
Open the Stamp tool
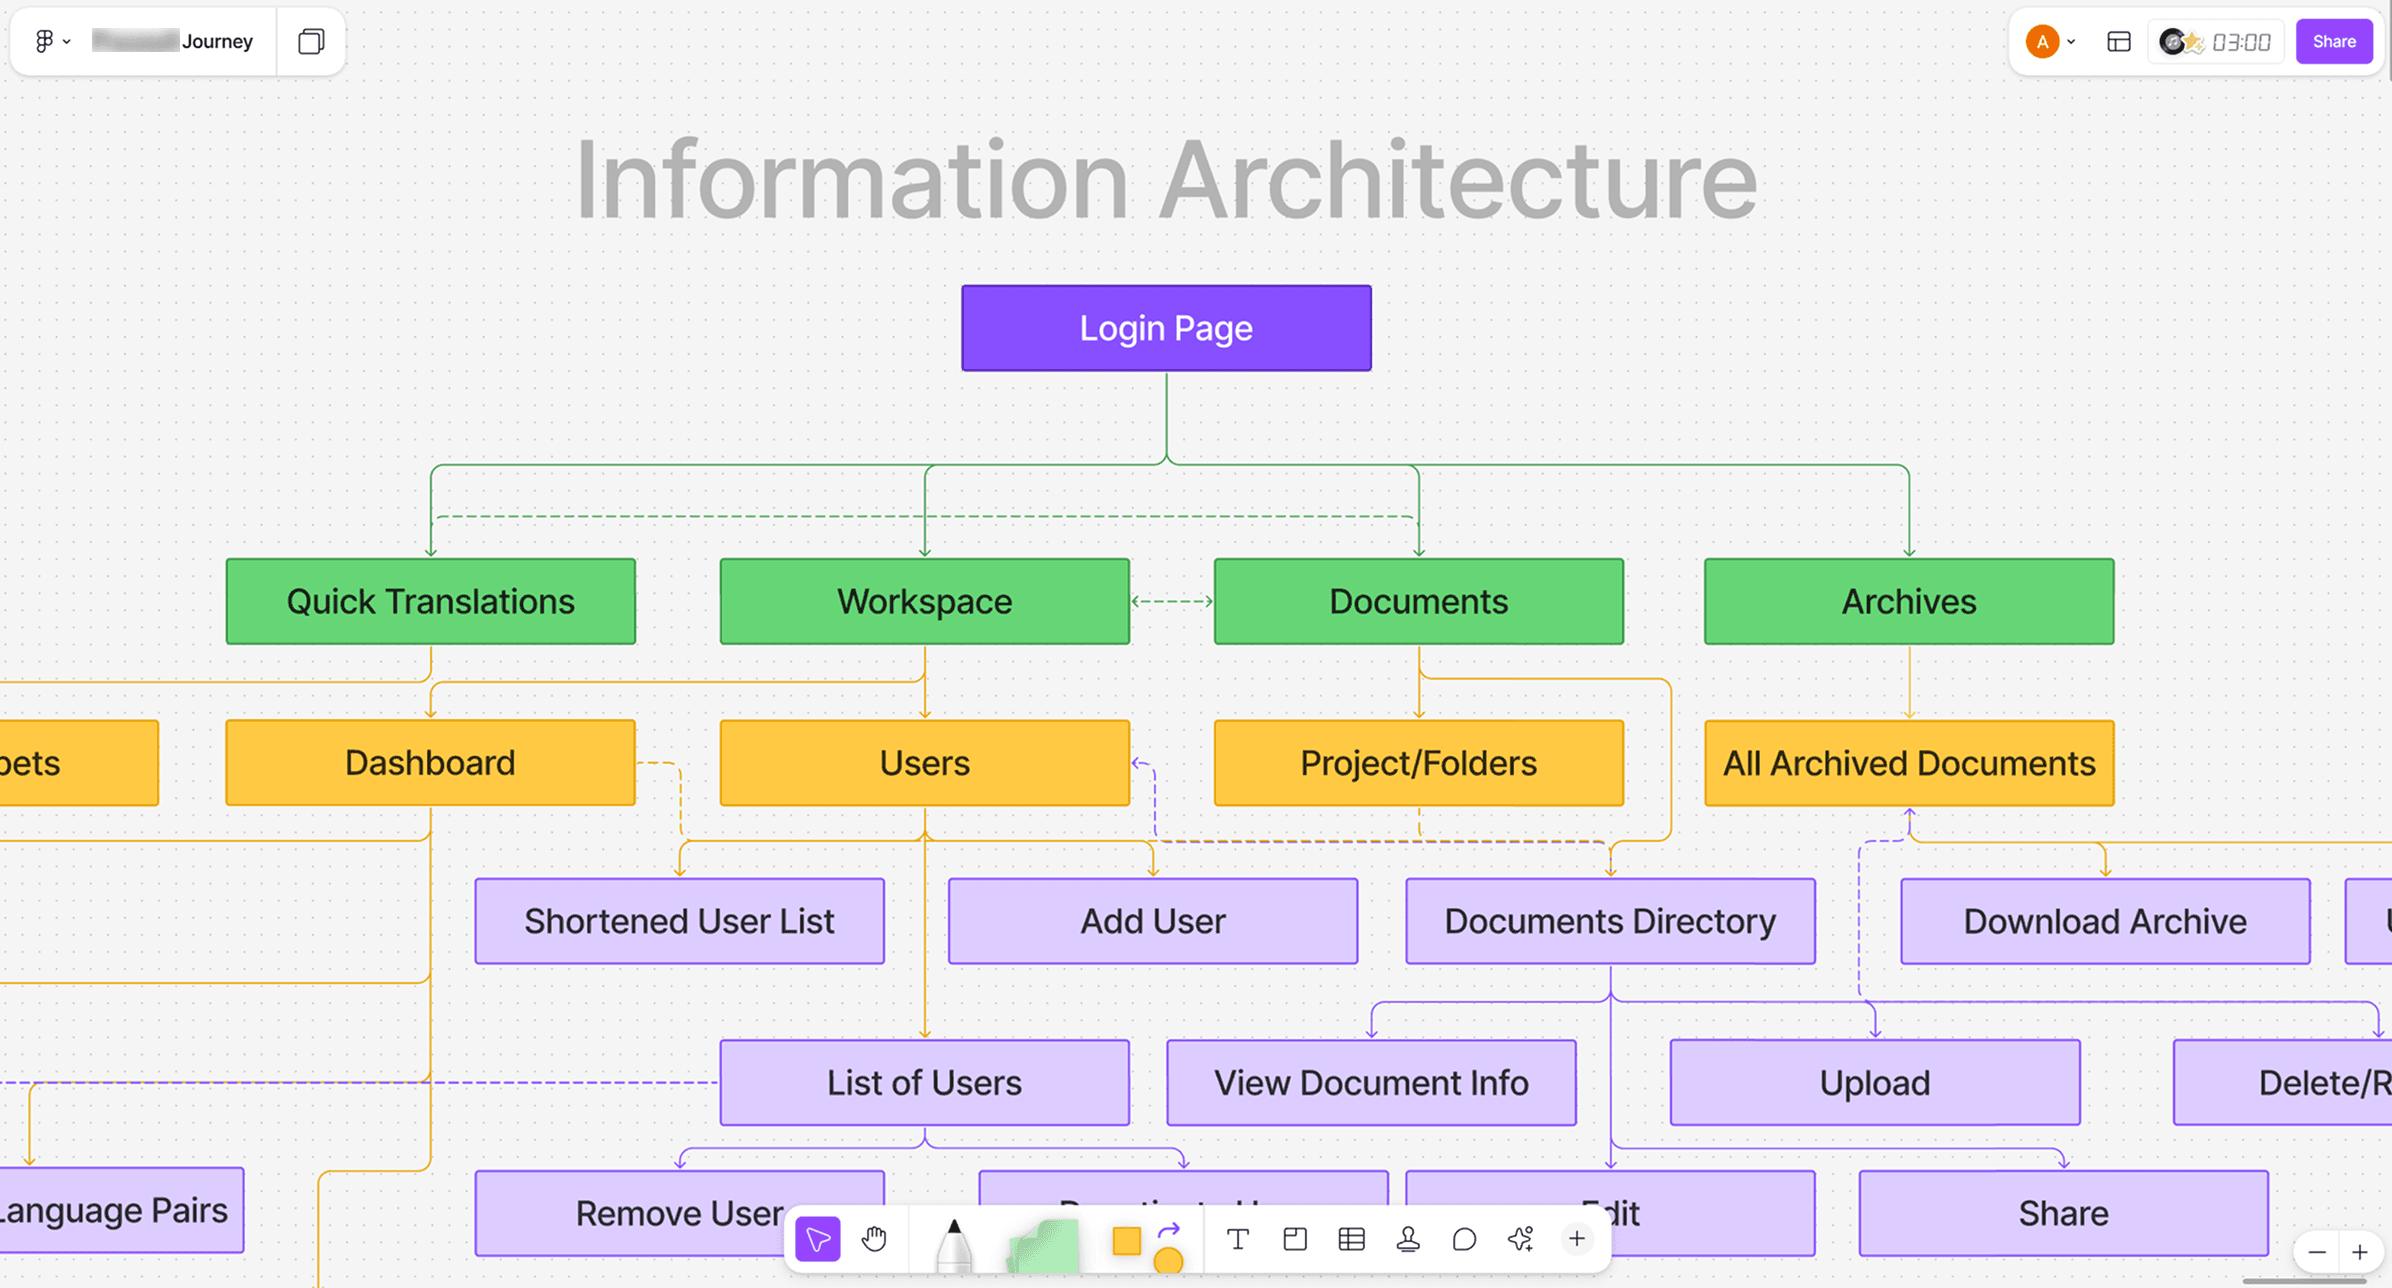(1408, 1240)
